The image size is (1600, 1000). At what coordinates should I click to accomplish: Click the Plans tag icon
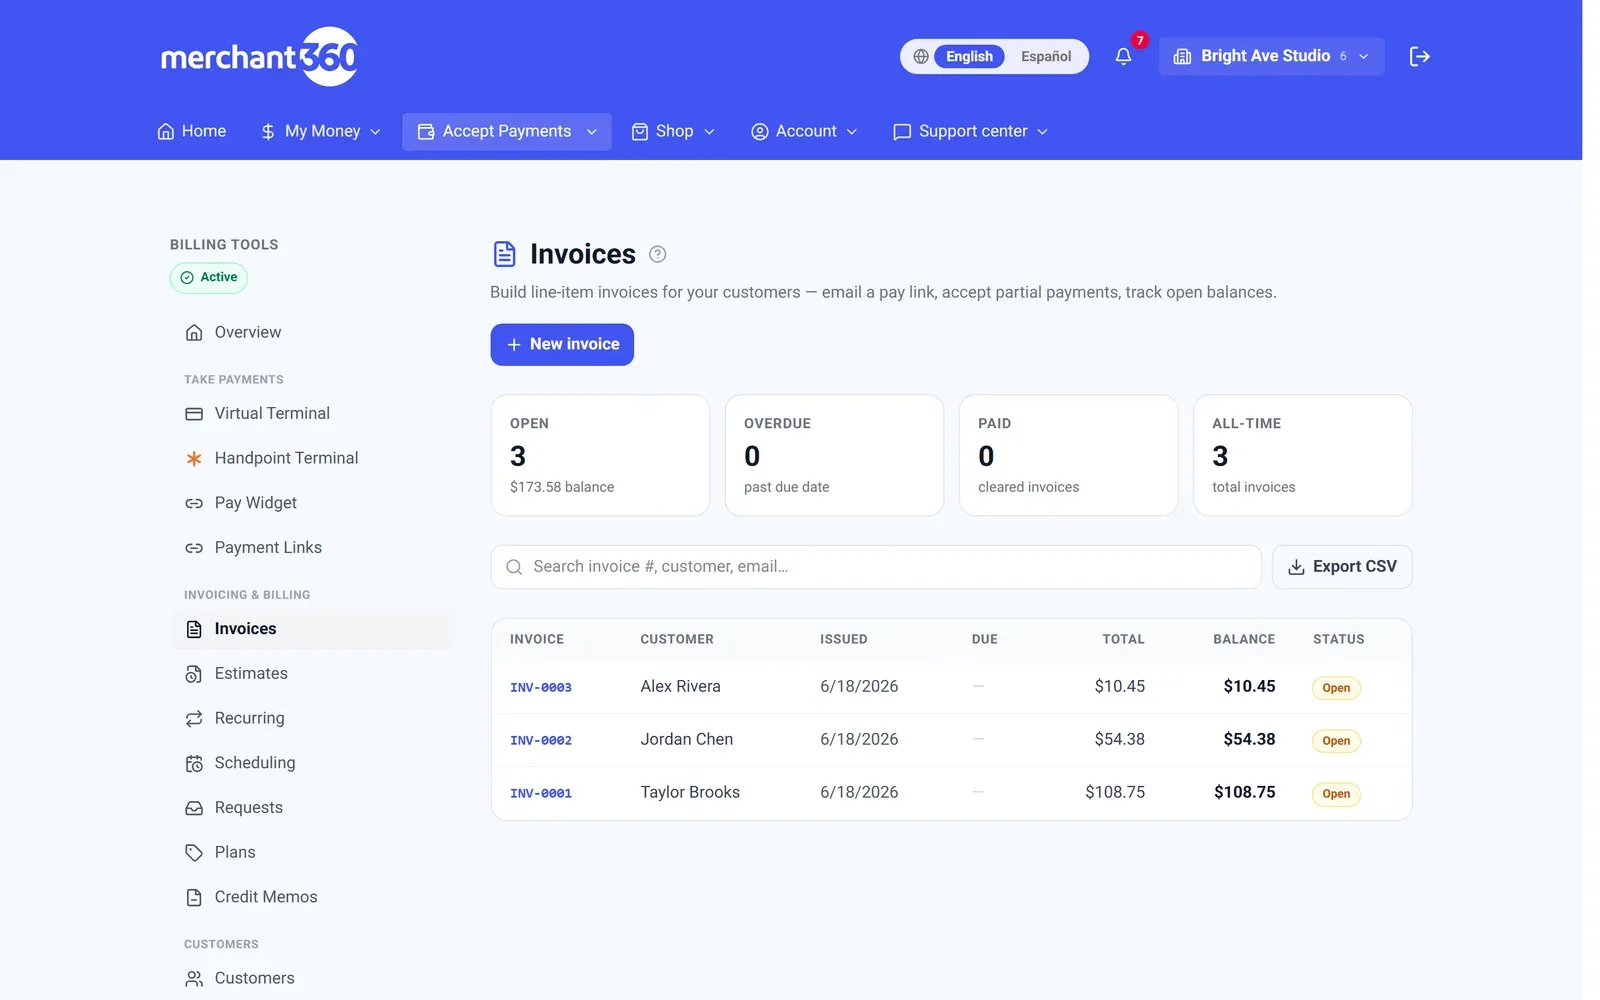194,853
